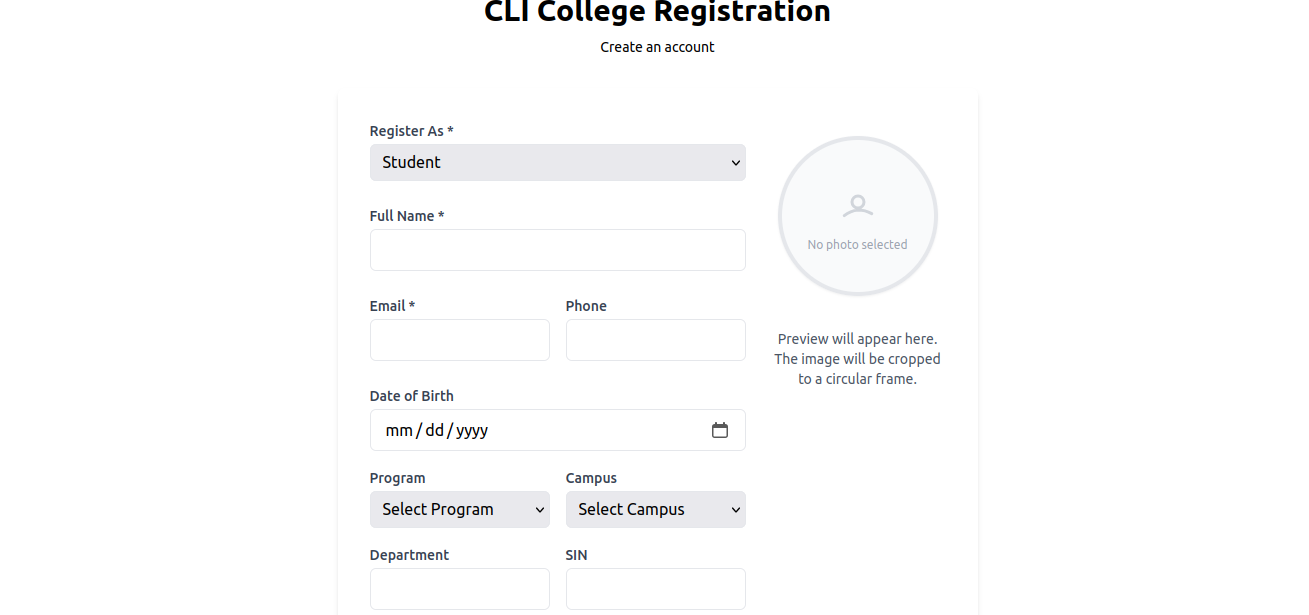Select the year segment of birth date
Viewport: 1309px width, 615px height.
pyautogui.click(x=472, y=430)
